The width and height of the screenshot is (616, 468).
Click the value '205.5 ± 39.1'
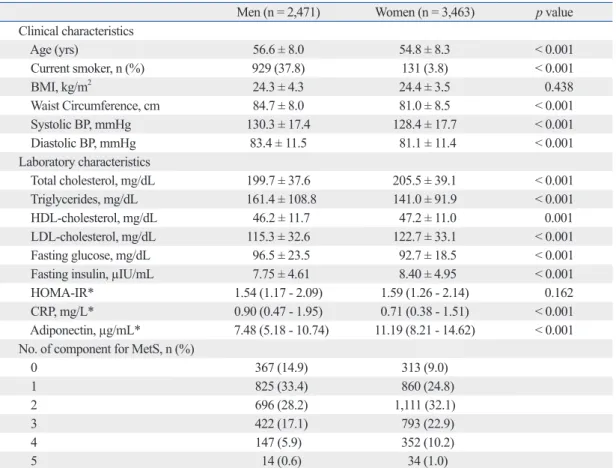coord(425,181)
